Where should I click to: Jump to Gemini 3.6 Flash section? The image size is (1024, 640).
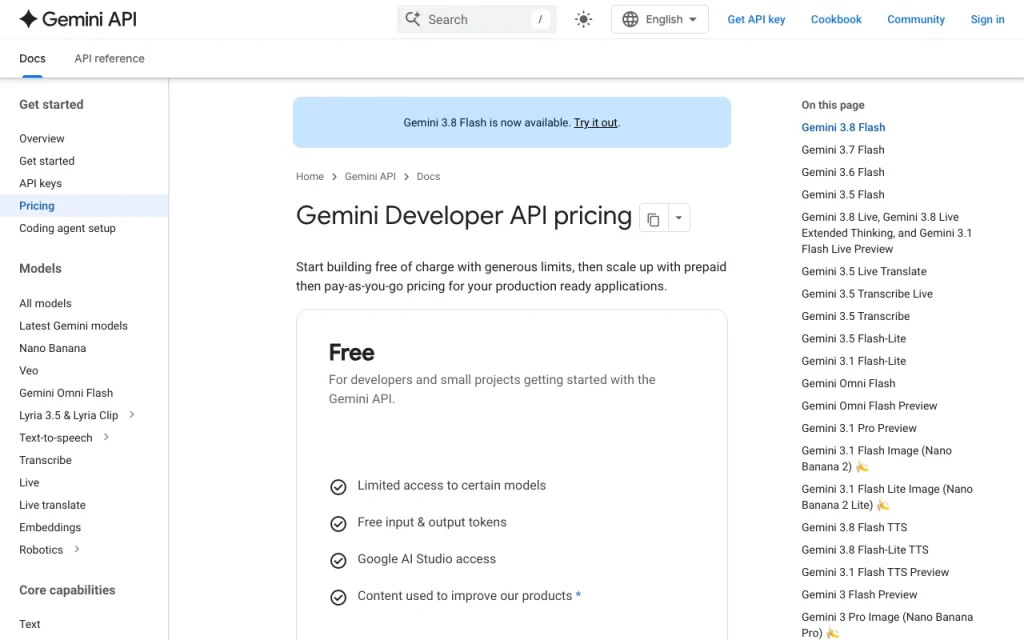click(x=842, y=172)
